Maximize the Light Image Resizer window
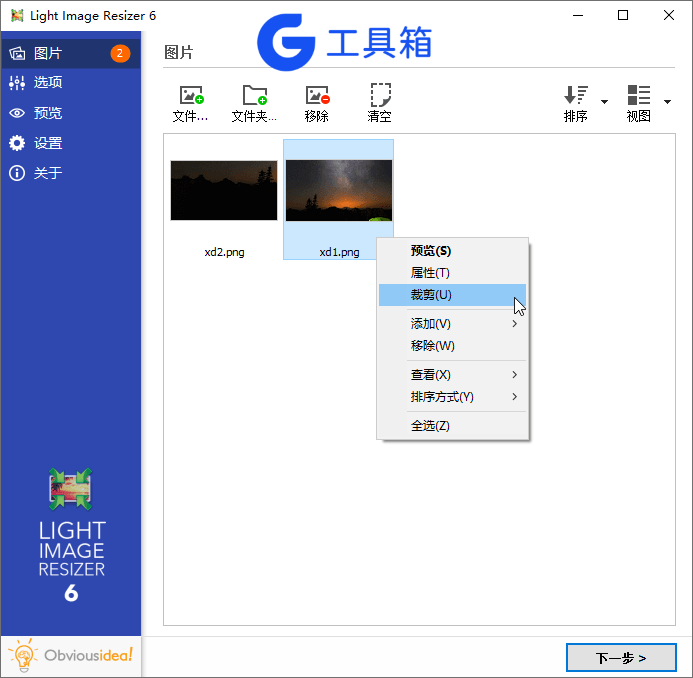Screen dimensions: 693x678 623,15
